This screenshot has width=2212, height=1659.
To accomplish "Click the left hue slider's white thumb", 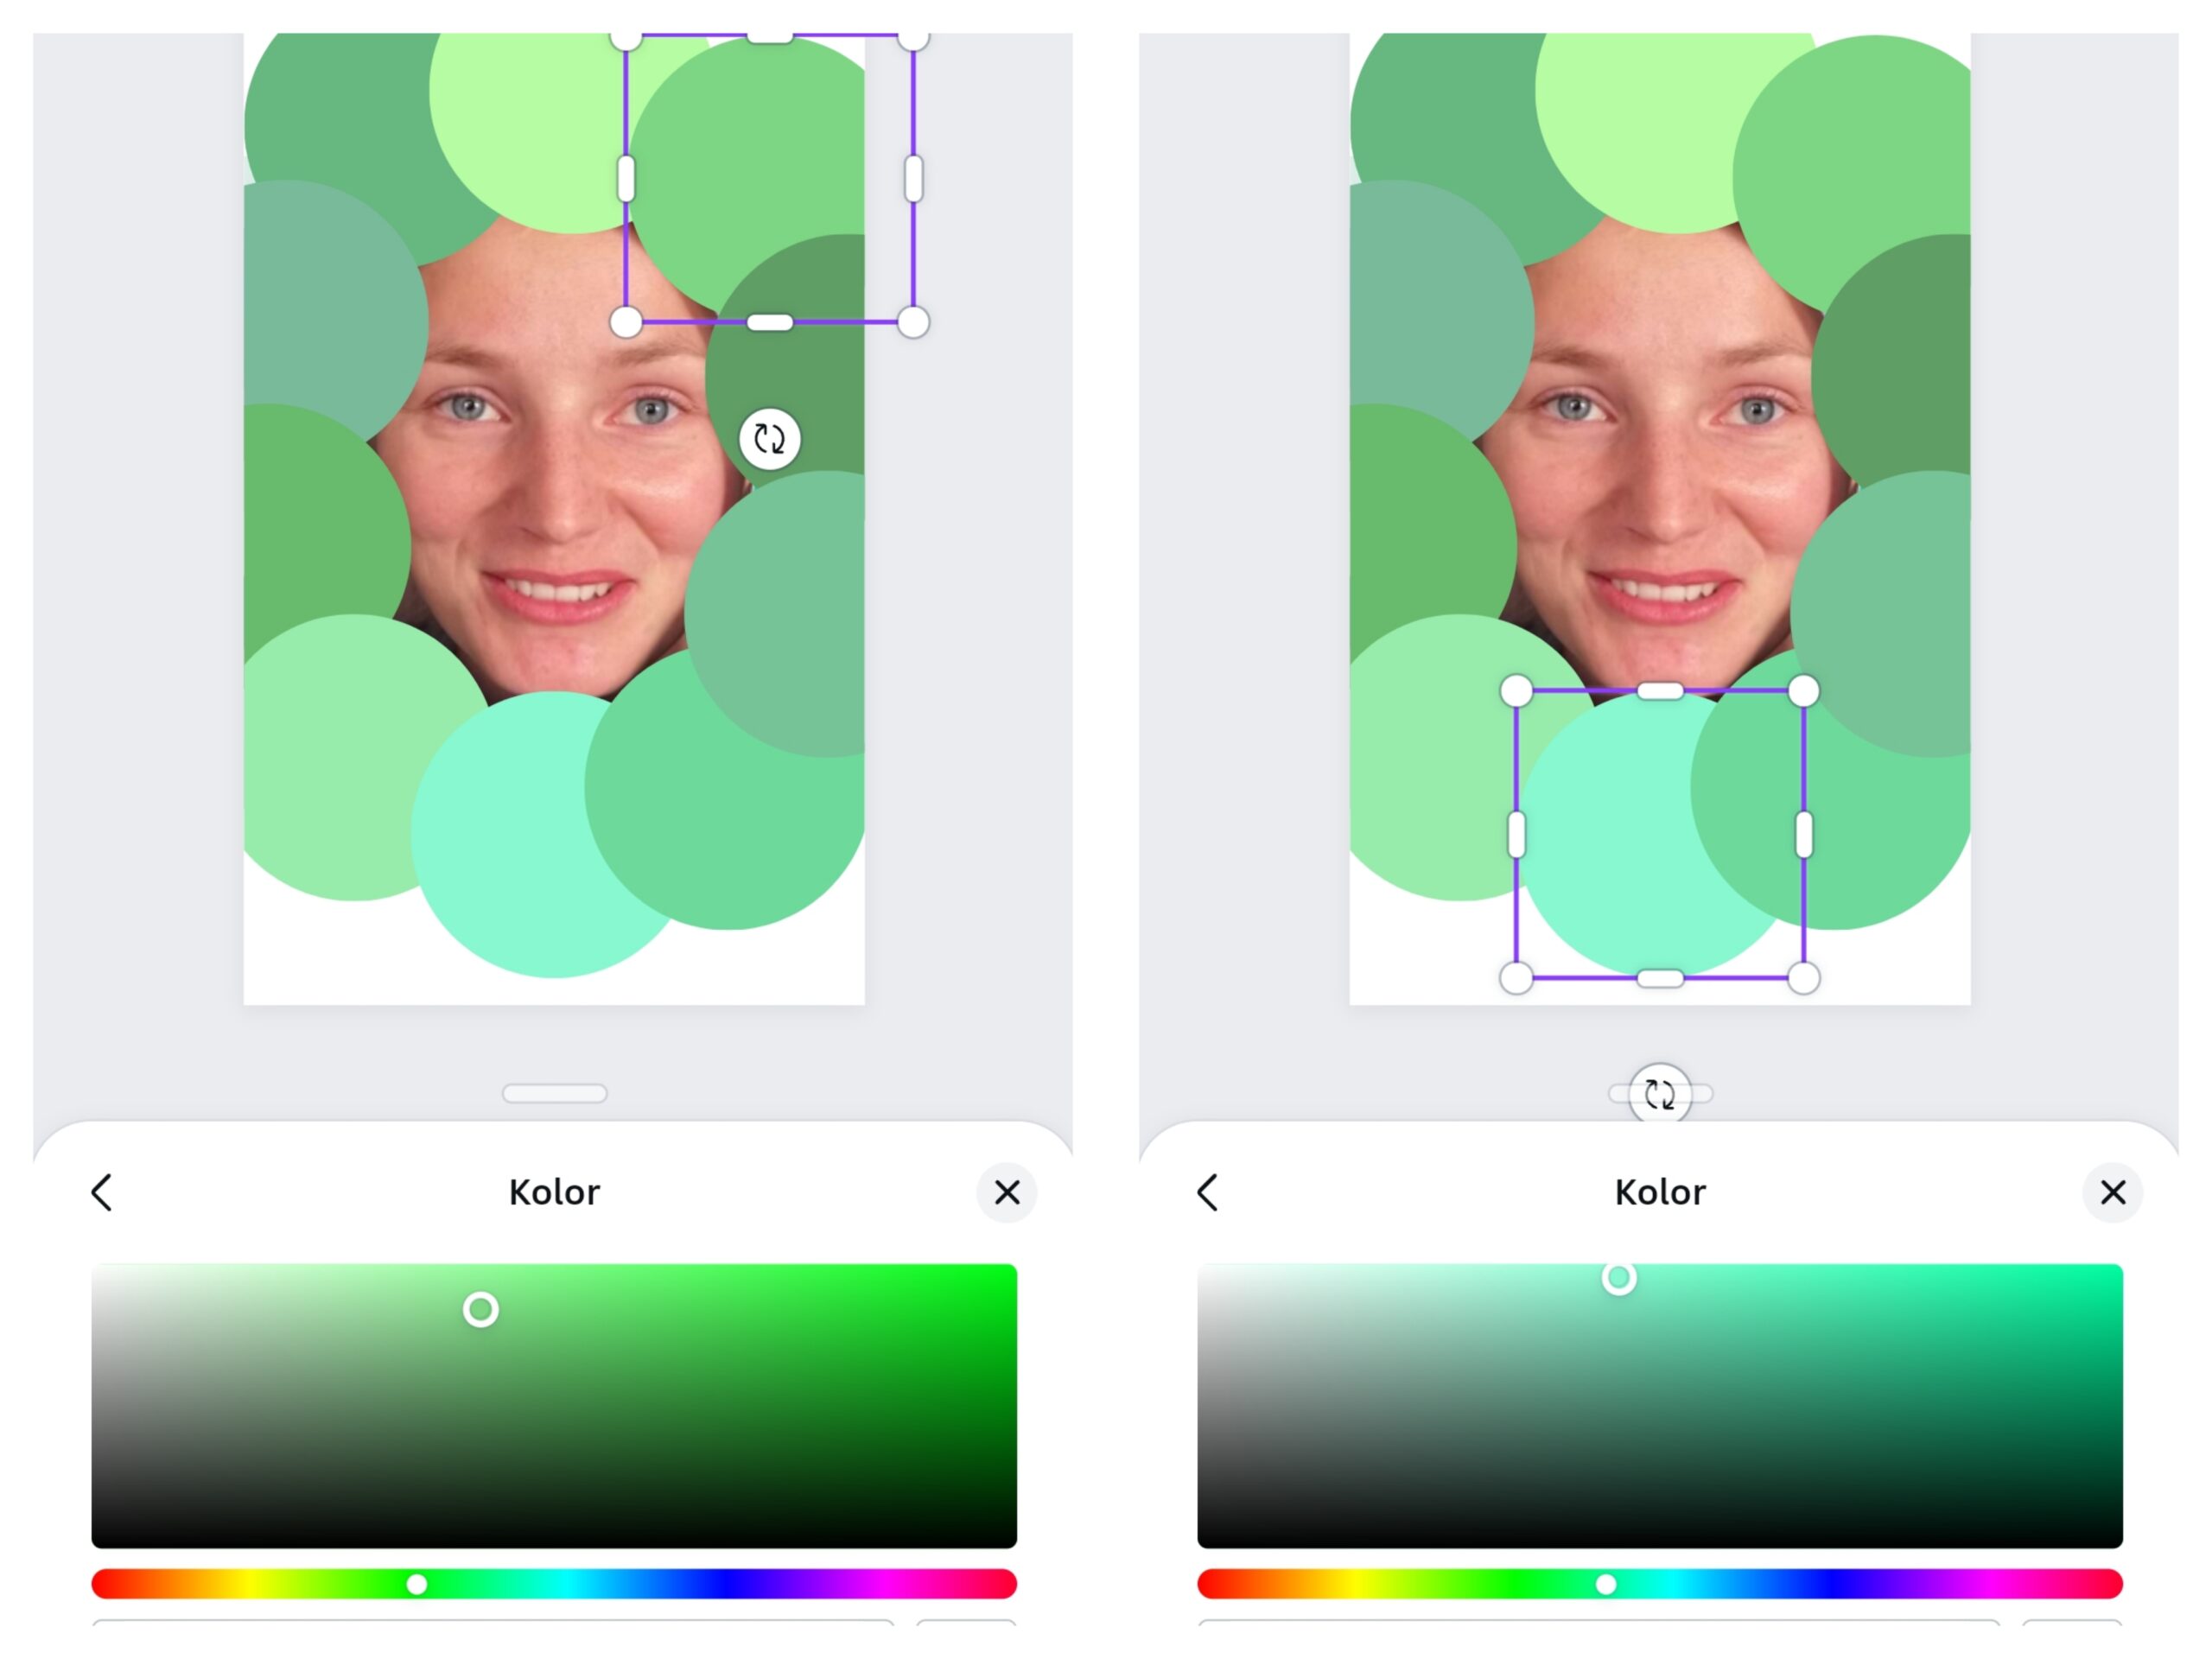I will coord(417,1584).
